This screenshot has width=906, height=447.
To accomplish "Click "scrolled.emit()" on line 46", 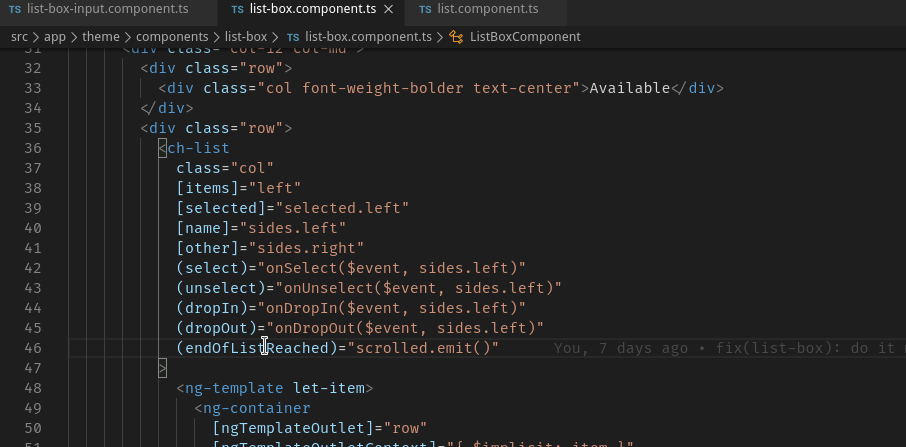I will [x=422, y=348].
